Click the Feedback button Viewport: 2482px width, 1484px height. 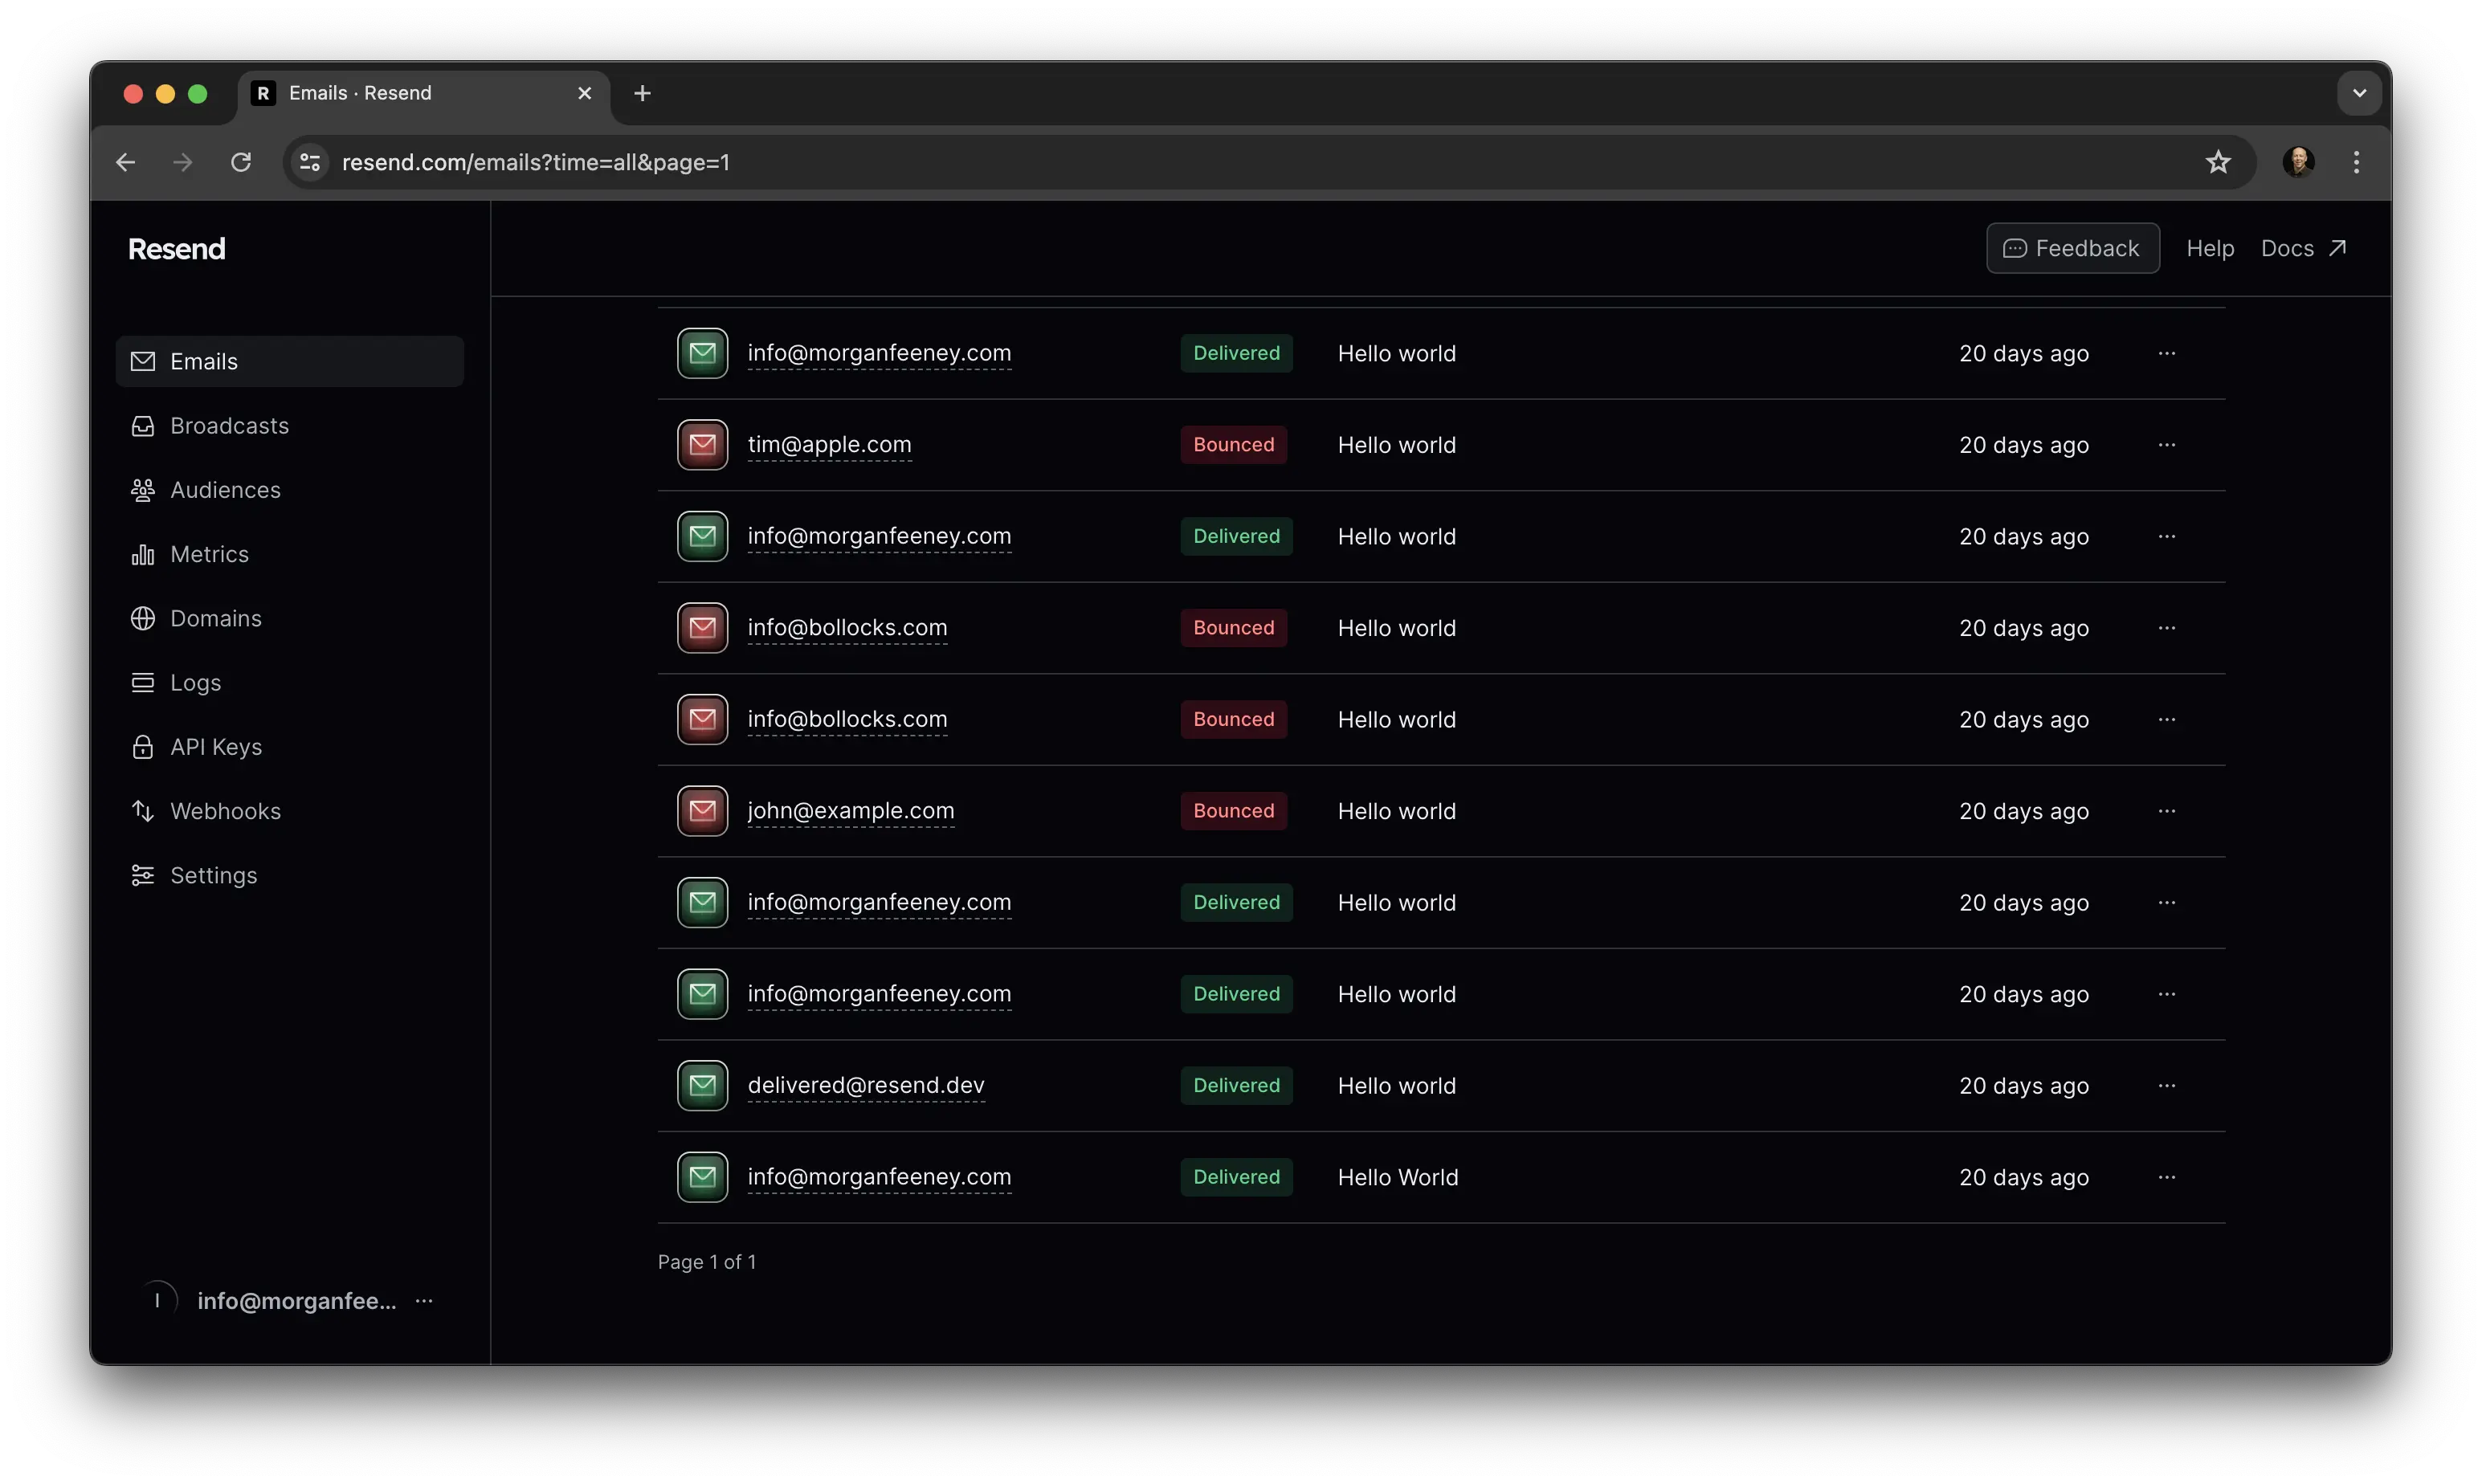[2072, 248]
